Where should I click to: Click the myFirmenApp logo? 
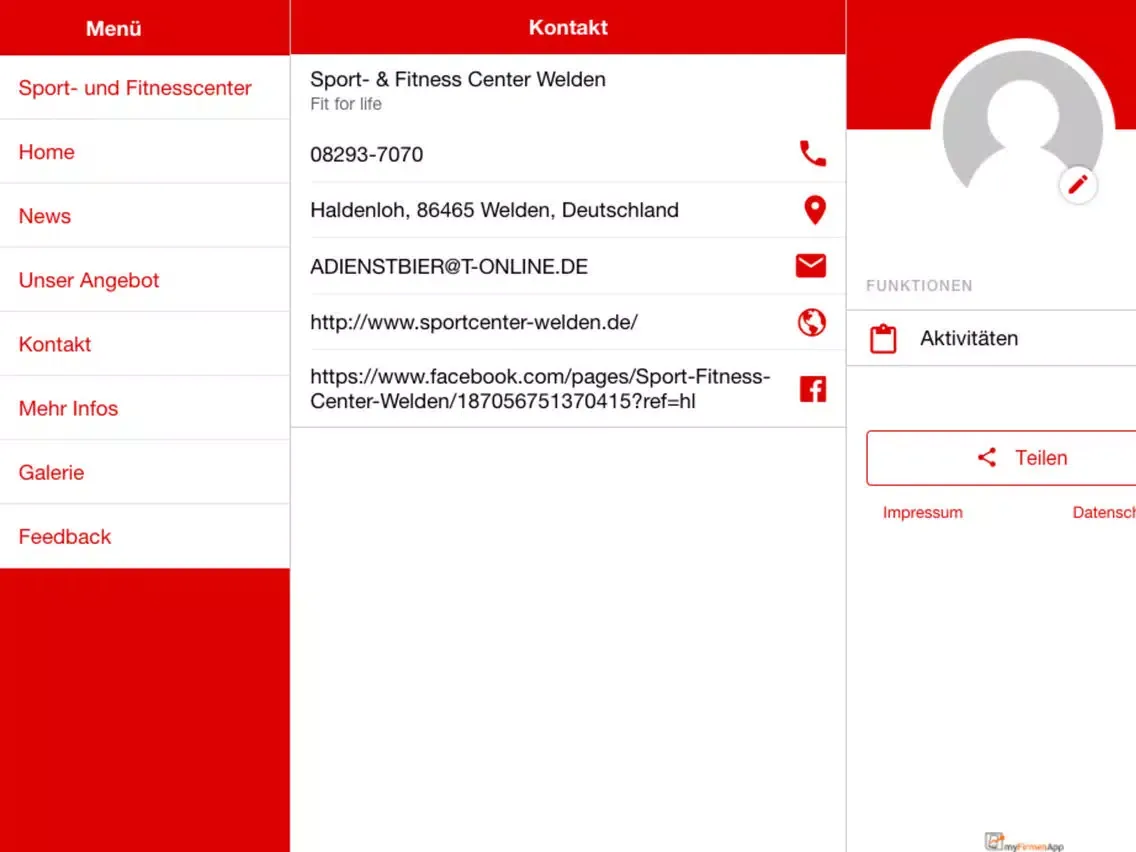tap(1024, 842)
